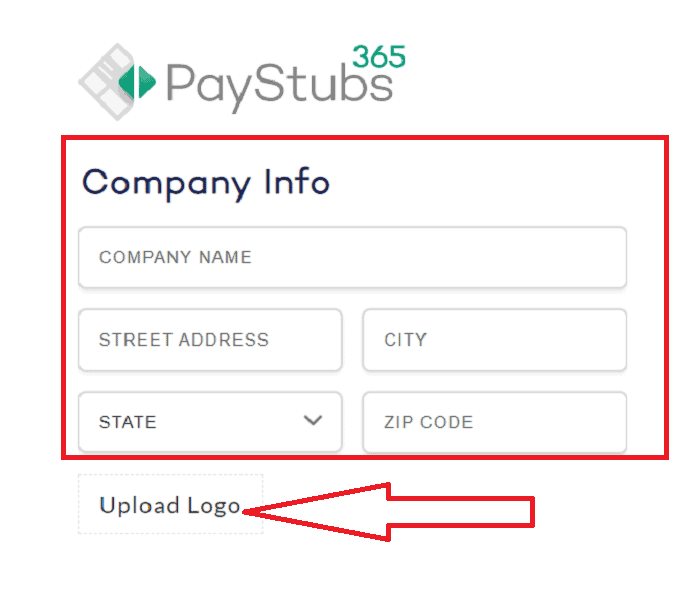Focus the COMPANY NAME input field

tap(352, 257)
